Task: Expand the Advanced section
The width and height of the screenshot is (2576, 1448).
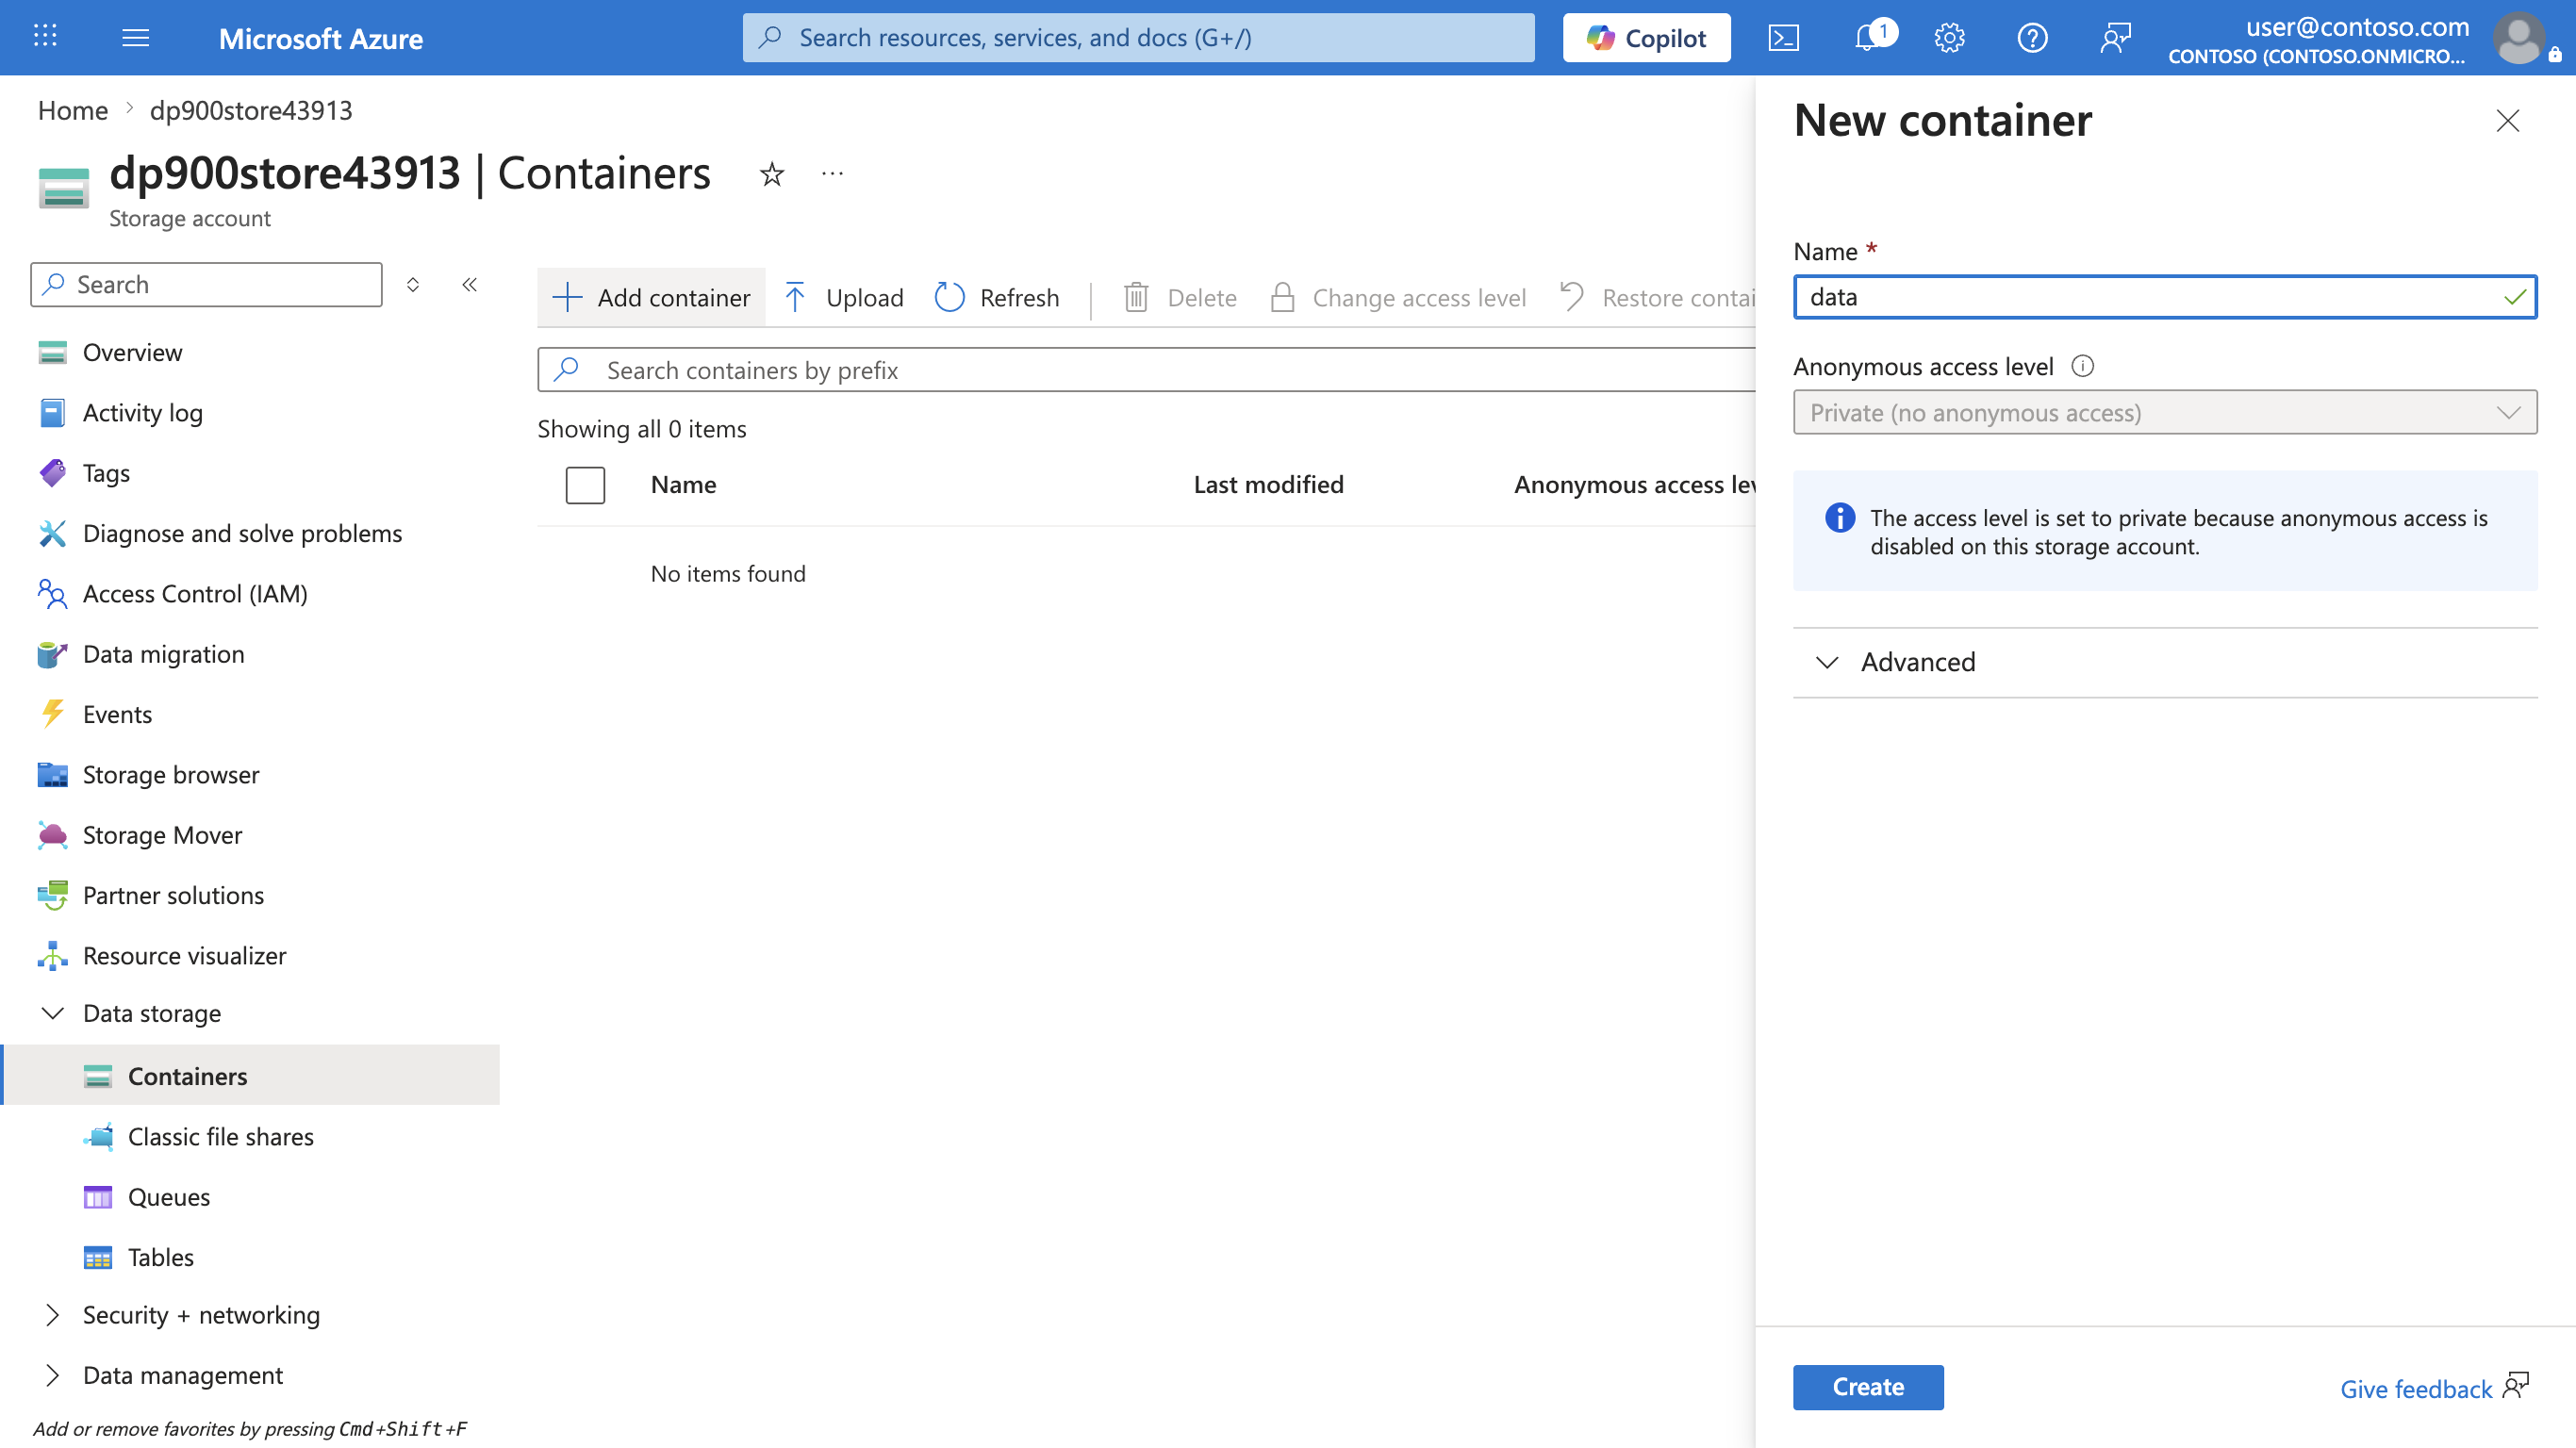Action: tap(2165, 662)
